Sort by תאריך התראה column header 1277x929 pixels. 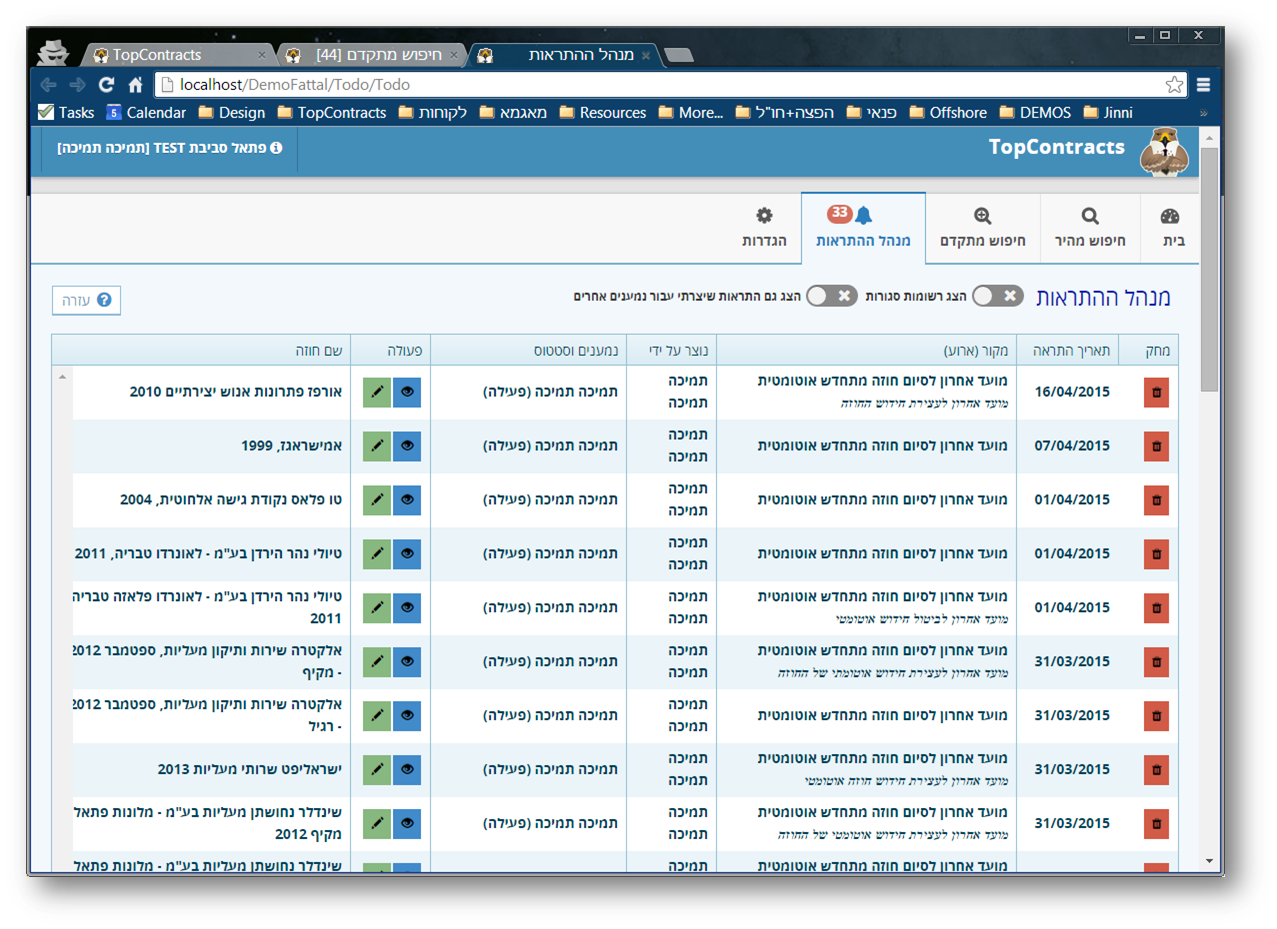point(1066,351)
